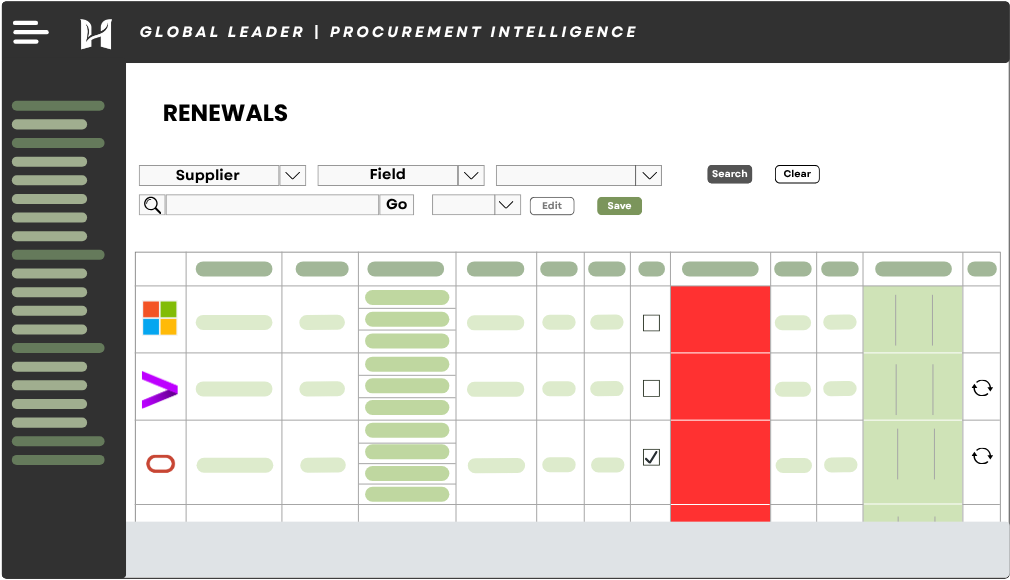The height and width of the screenshot is (580, 1010).
Task: Tick the checkbox in the Microsoft row
Action: (651, 323)
